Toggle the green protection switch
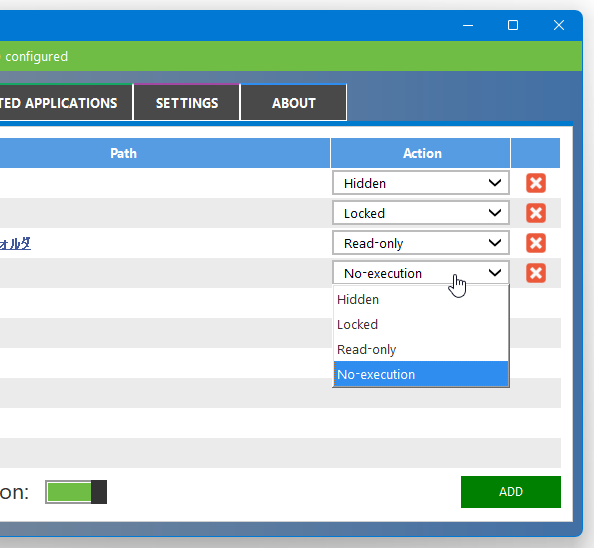Screen dimensions: 594x548 pyautogui.click(x=76, y=492)
